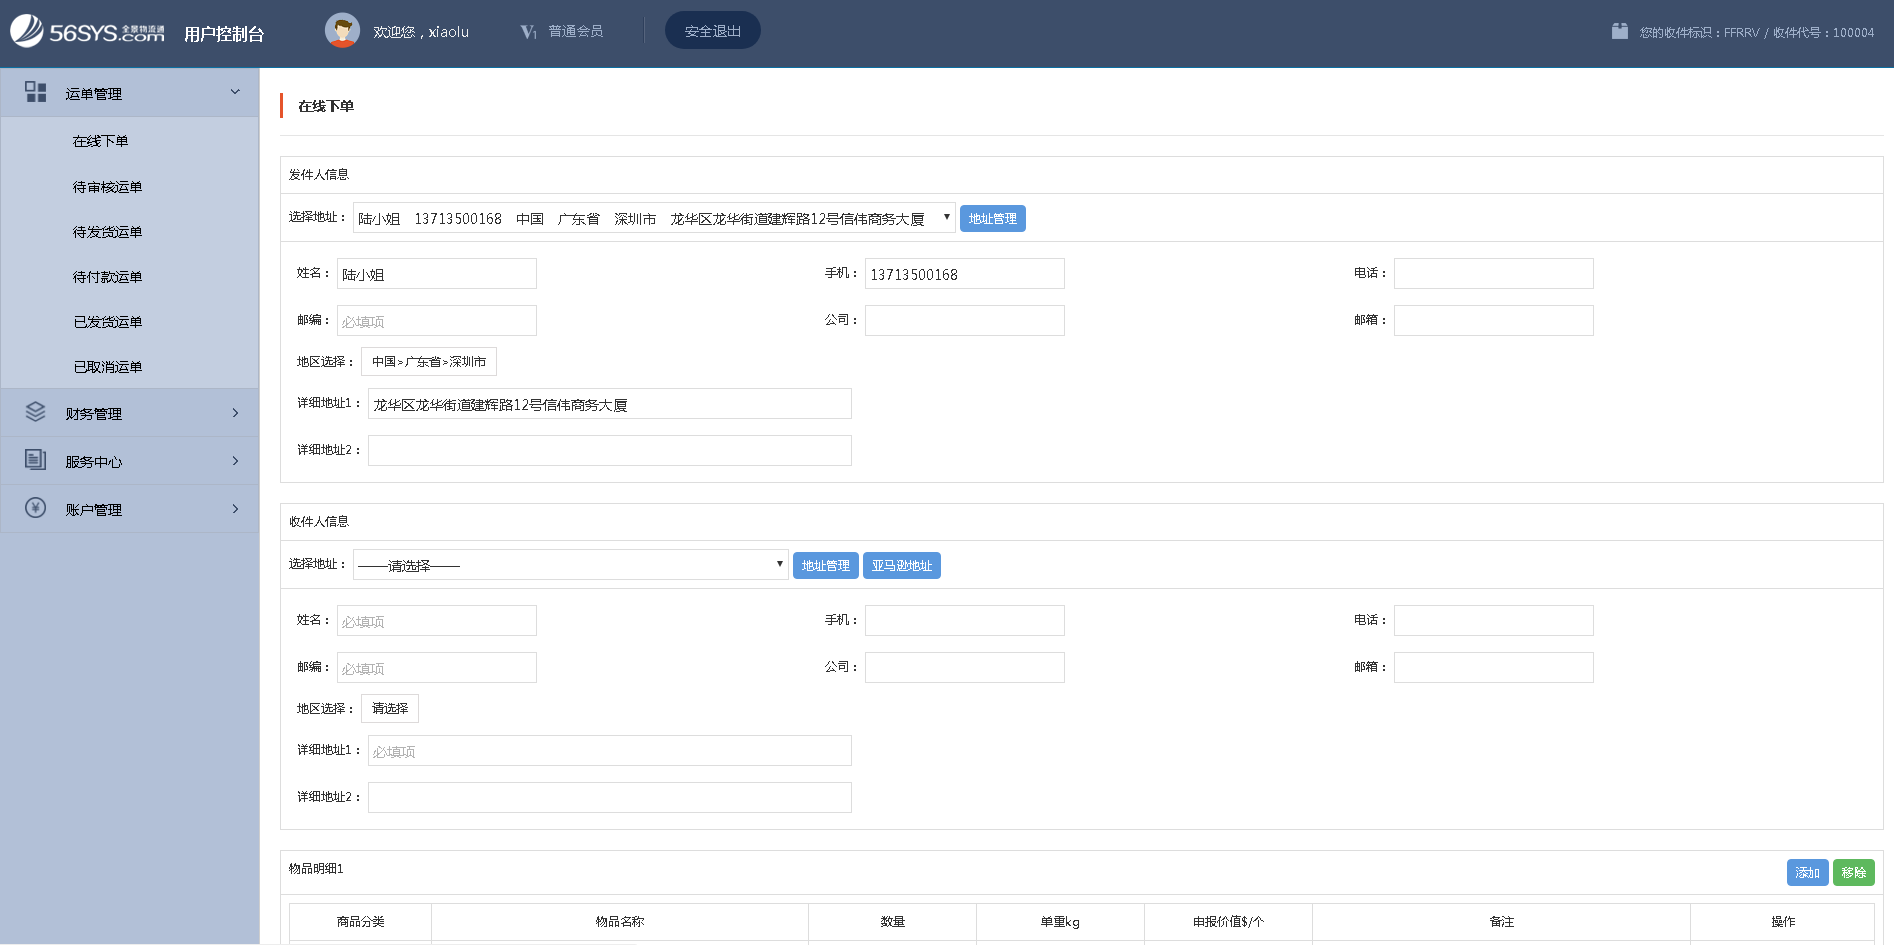Go to 已发货运单 in sidebar

click(107, 322)
